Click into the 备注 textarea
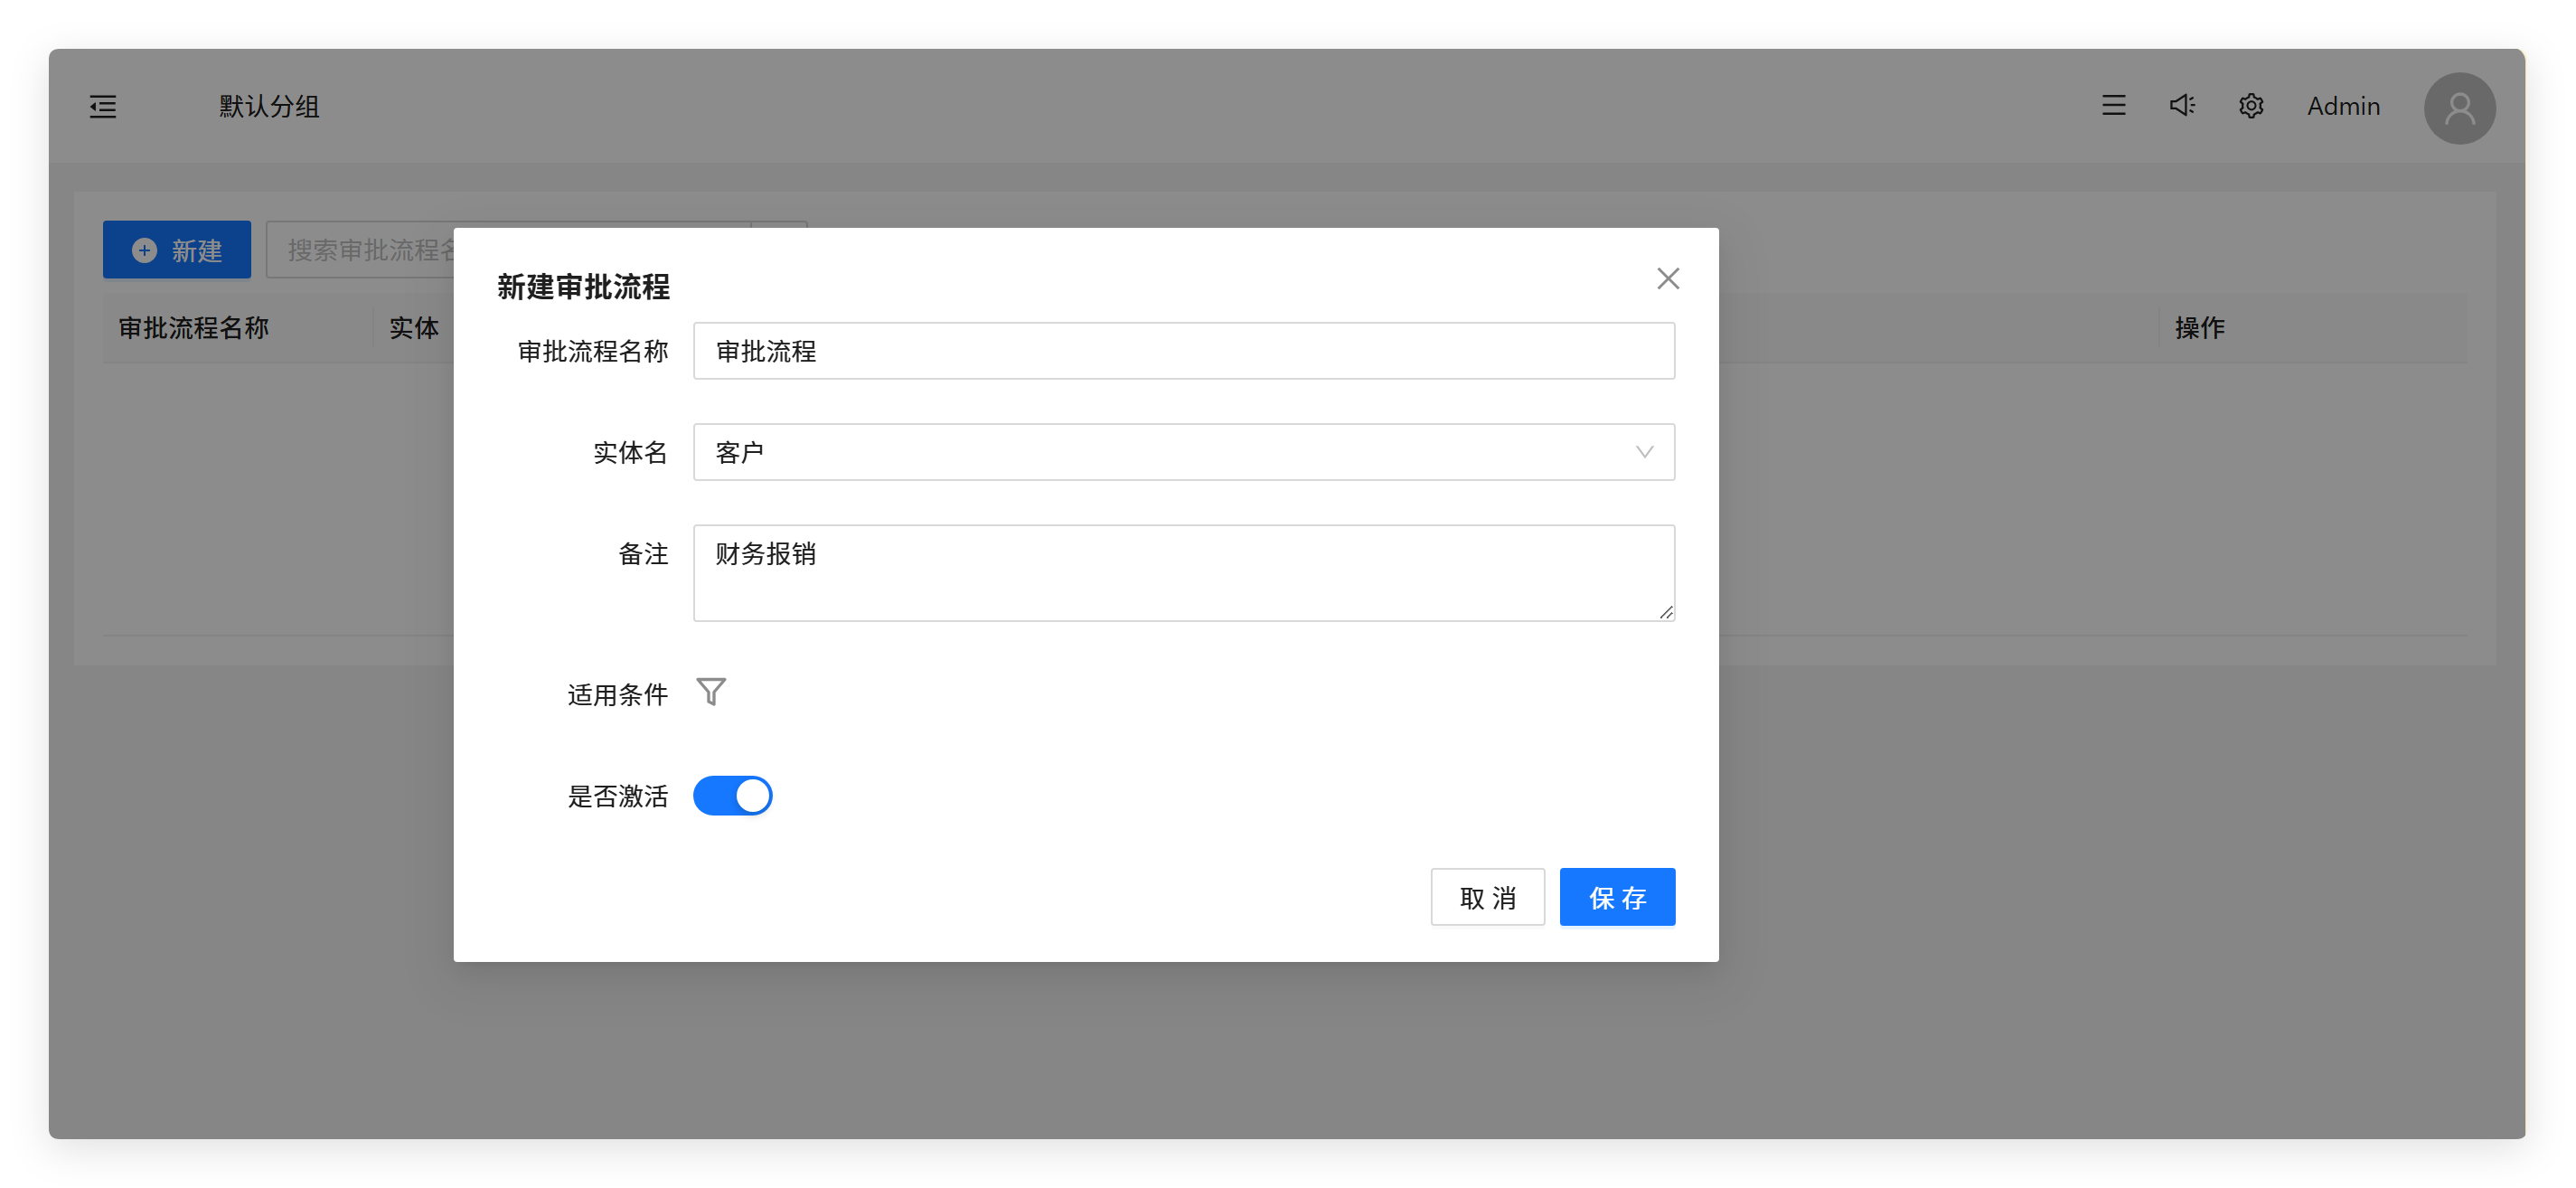The image size is (2576, 1188). (x=1183, y=573)
